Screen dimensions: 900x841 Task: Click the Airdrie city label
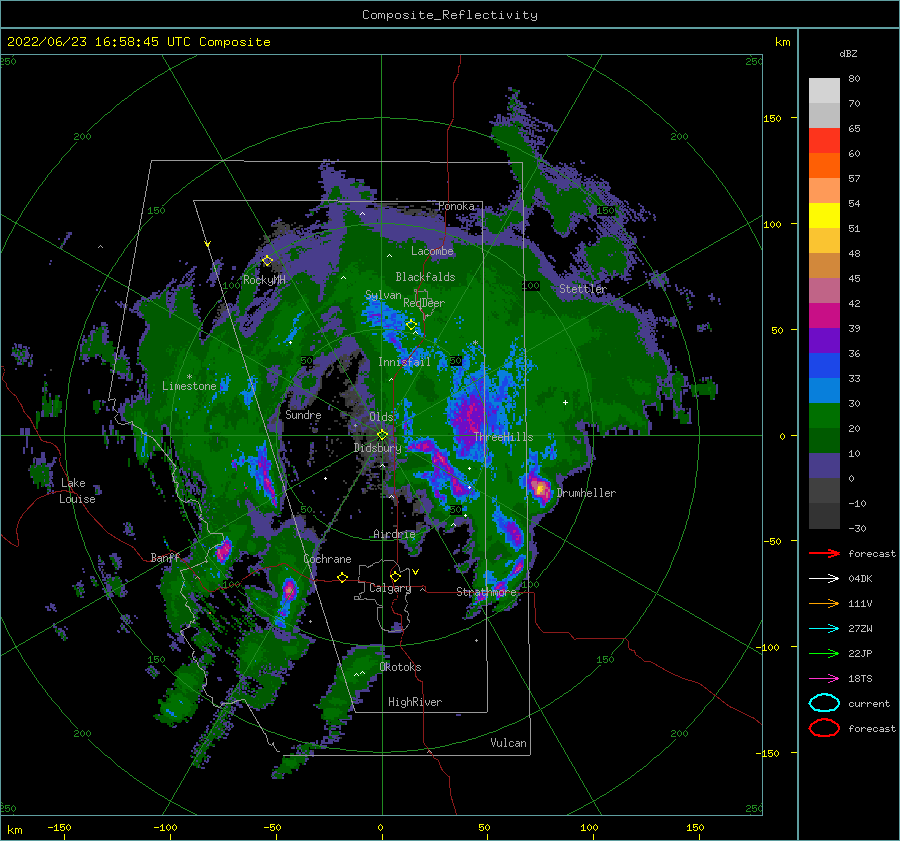tap(394, 534)
